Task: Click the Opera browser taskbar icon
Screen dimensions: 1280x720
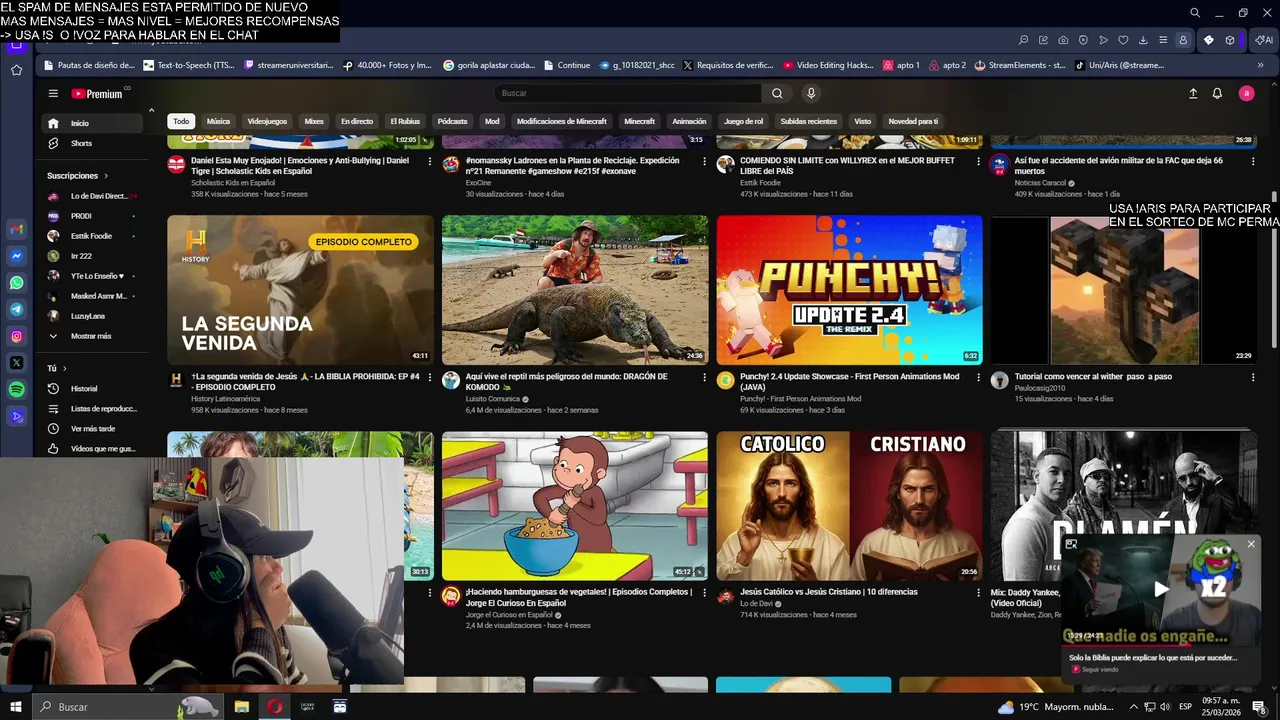Action: point(274,707)
